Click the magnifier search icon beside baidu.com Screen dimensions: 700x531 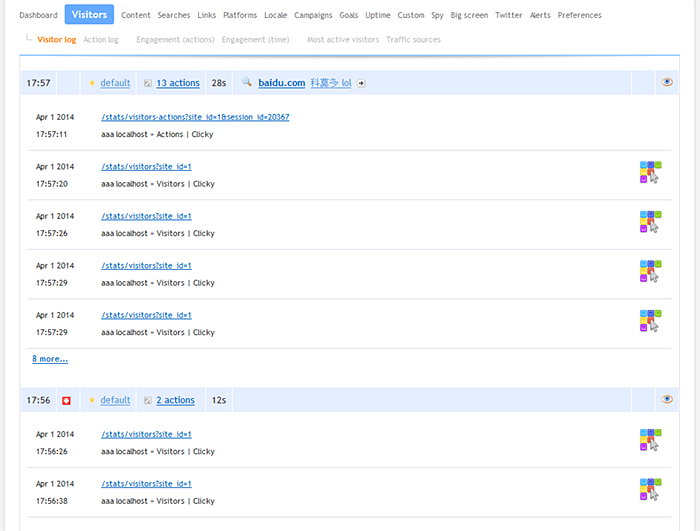tap(246, 82)
